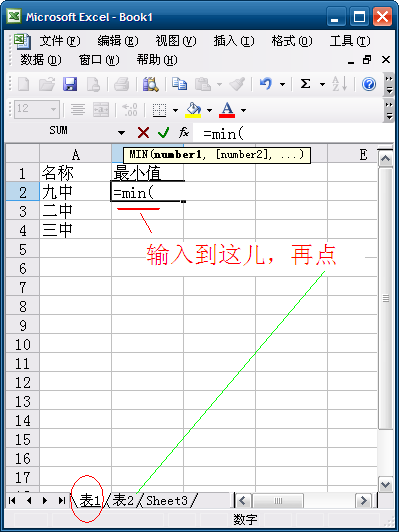
Task: Open Print Preview with the magnifier icon
Action: click(151, 84)
